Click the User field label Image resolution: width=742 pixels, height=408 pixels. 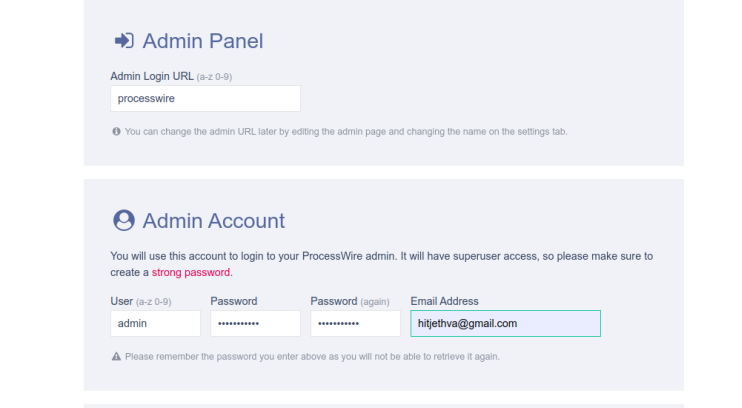(x=123, y=301)
